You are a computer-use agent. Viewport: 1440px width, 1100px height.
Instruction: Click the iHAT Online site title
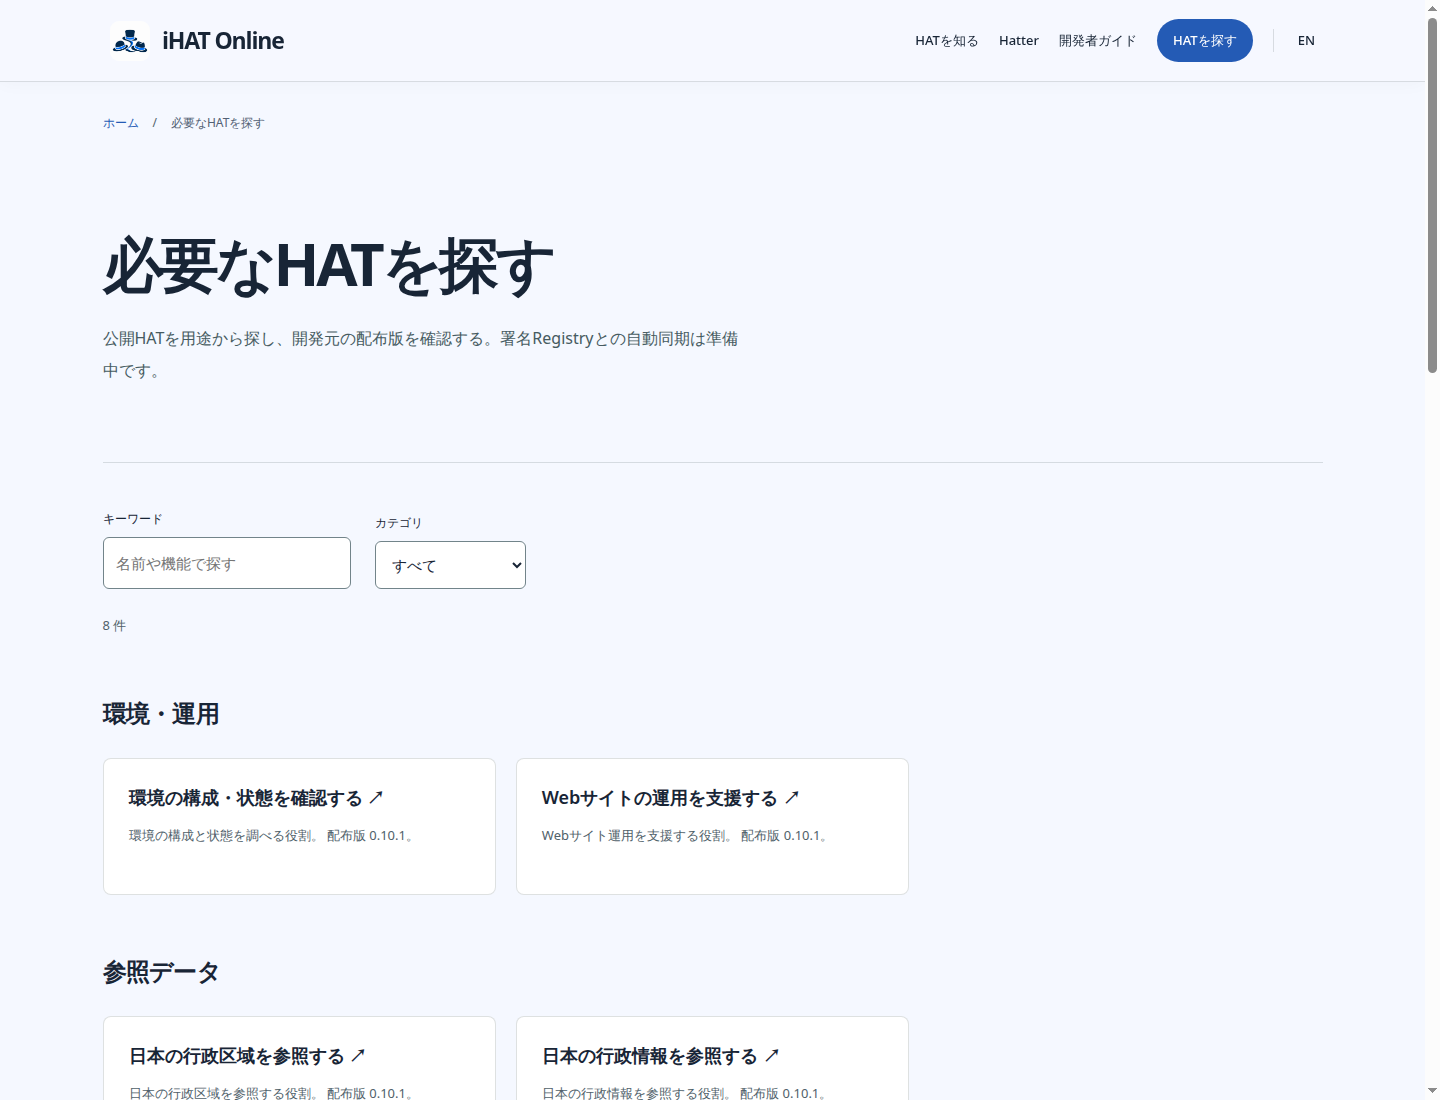223,41
